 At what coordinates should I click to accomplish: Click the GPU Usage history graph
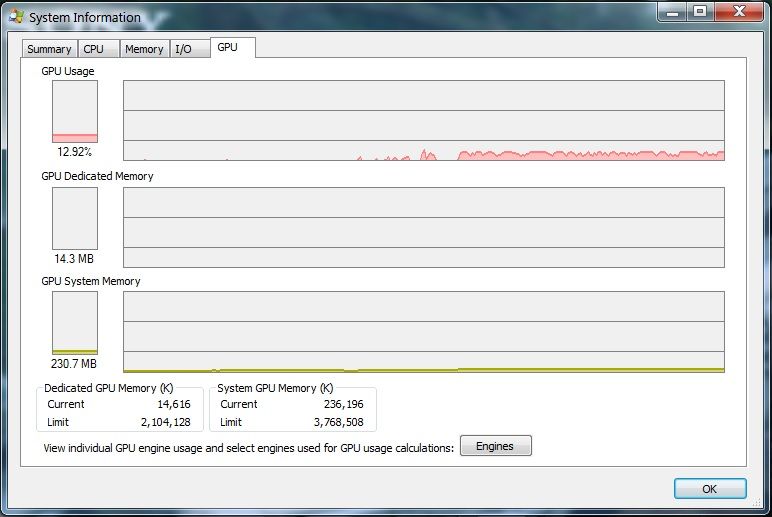[x=424, y=121]
